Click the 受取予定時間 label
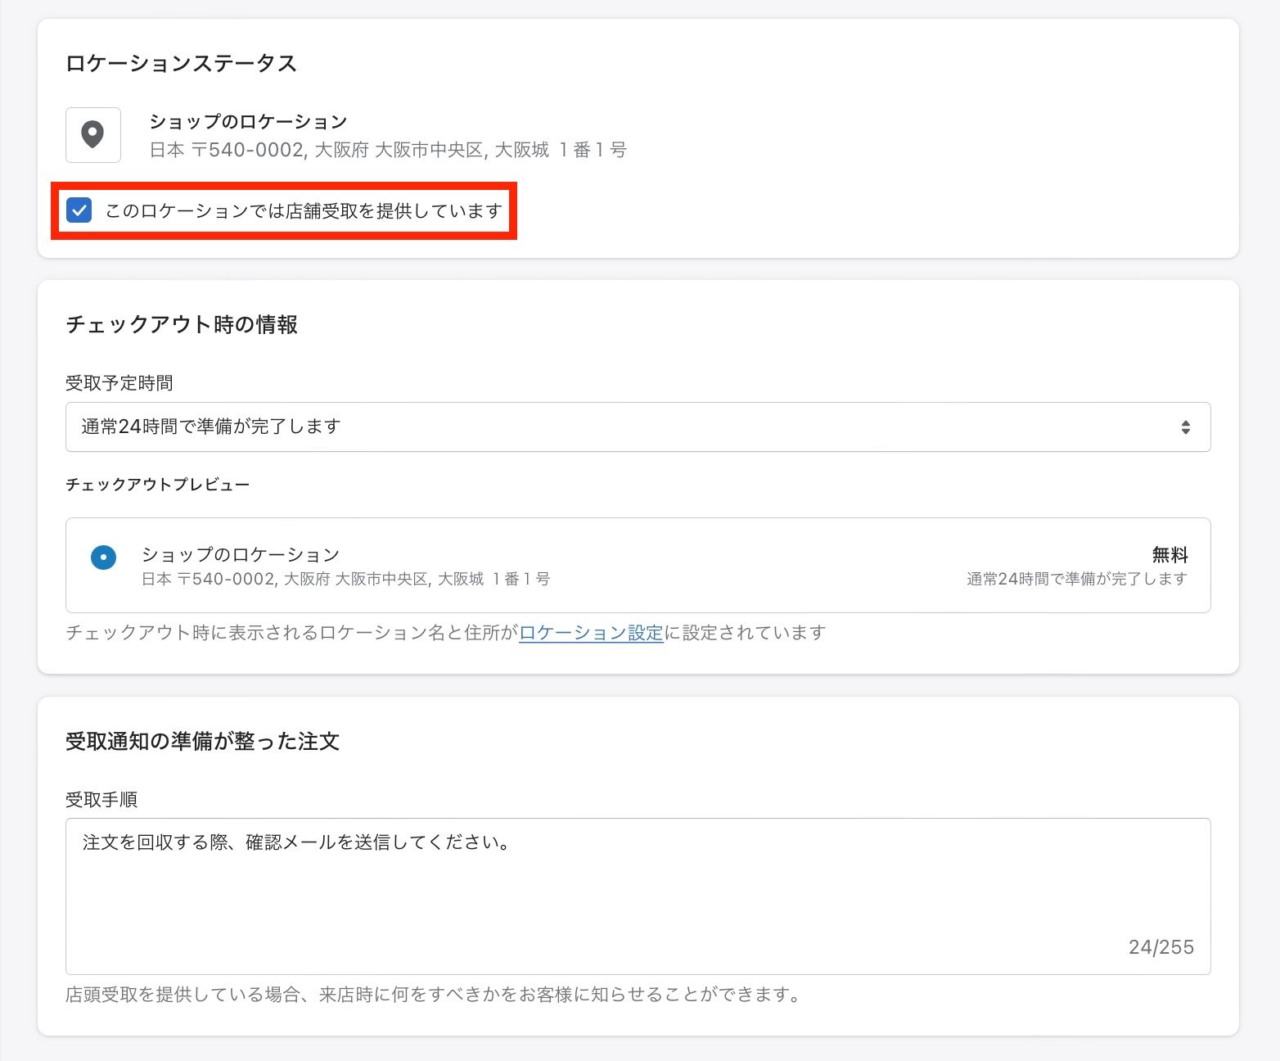The height and width of the screenshot is (1061, 1280). click(x=119, y=383)
